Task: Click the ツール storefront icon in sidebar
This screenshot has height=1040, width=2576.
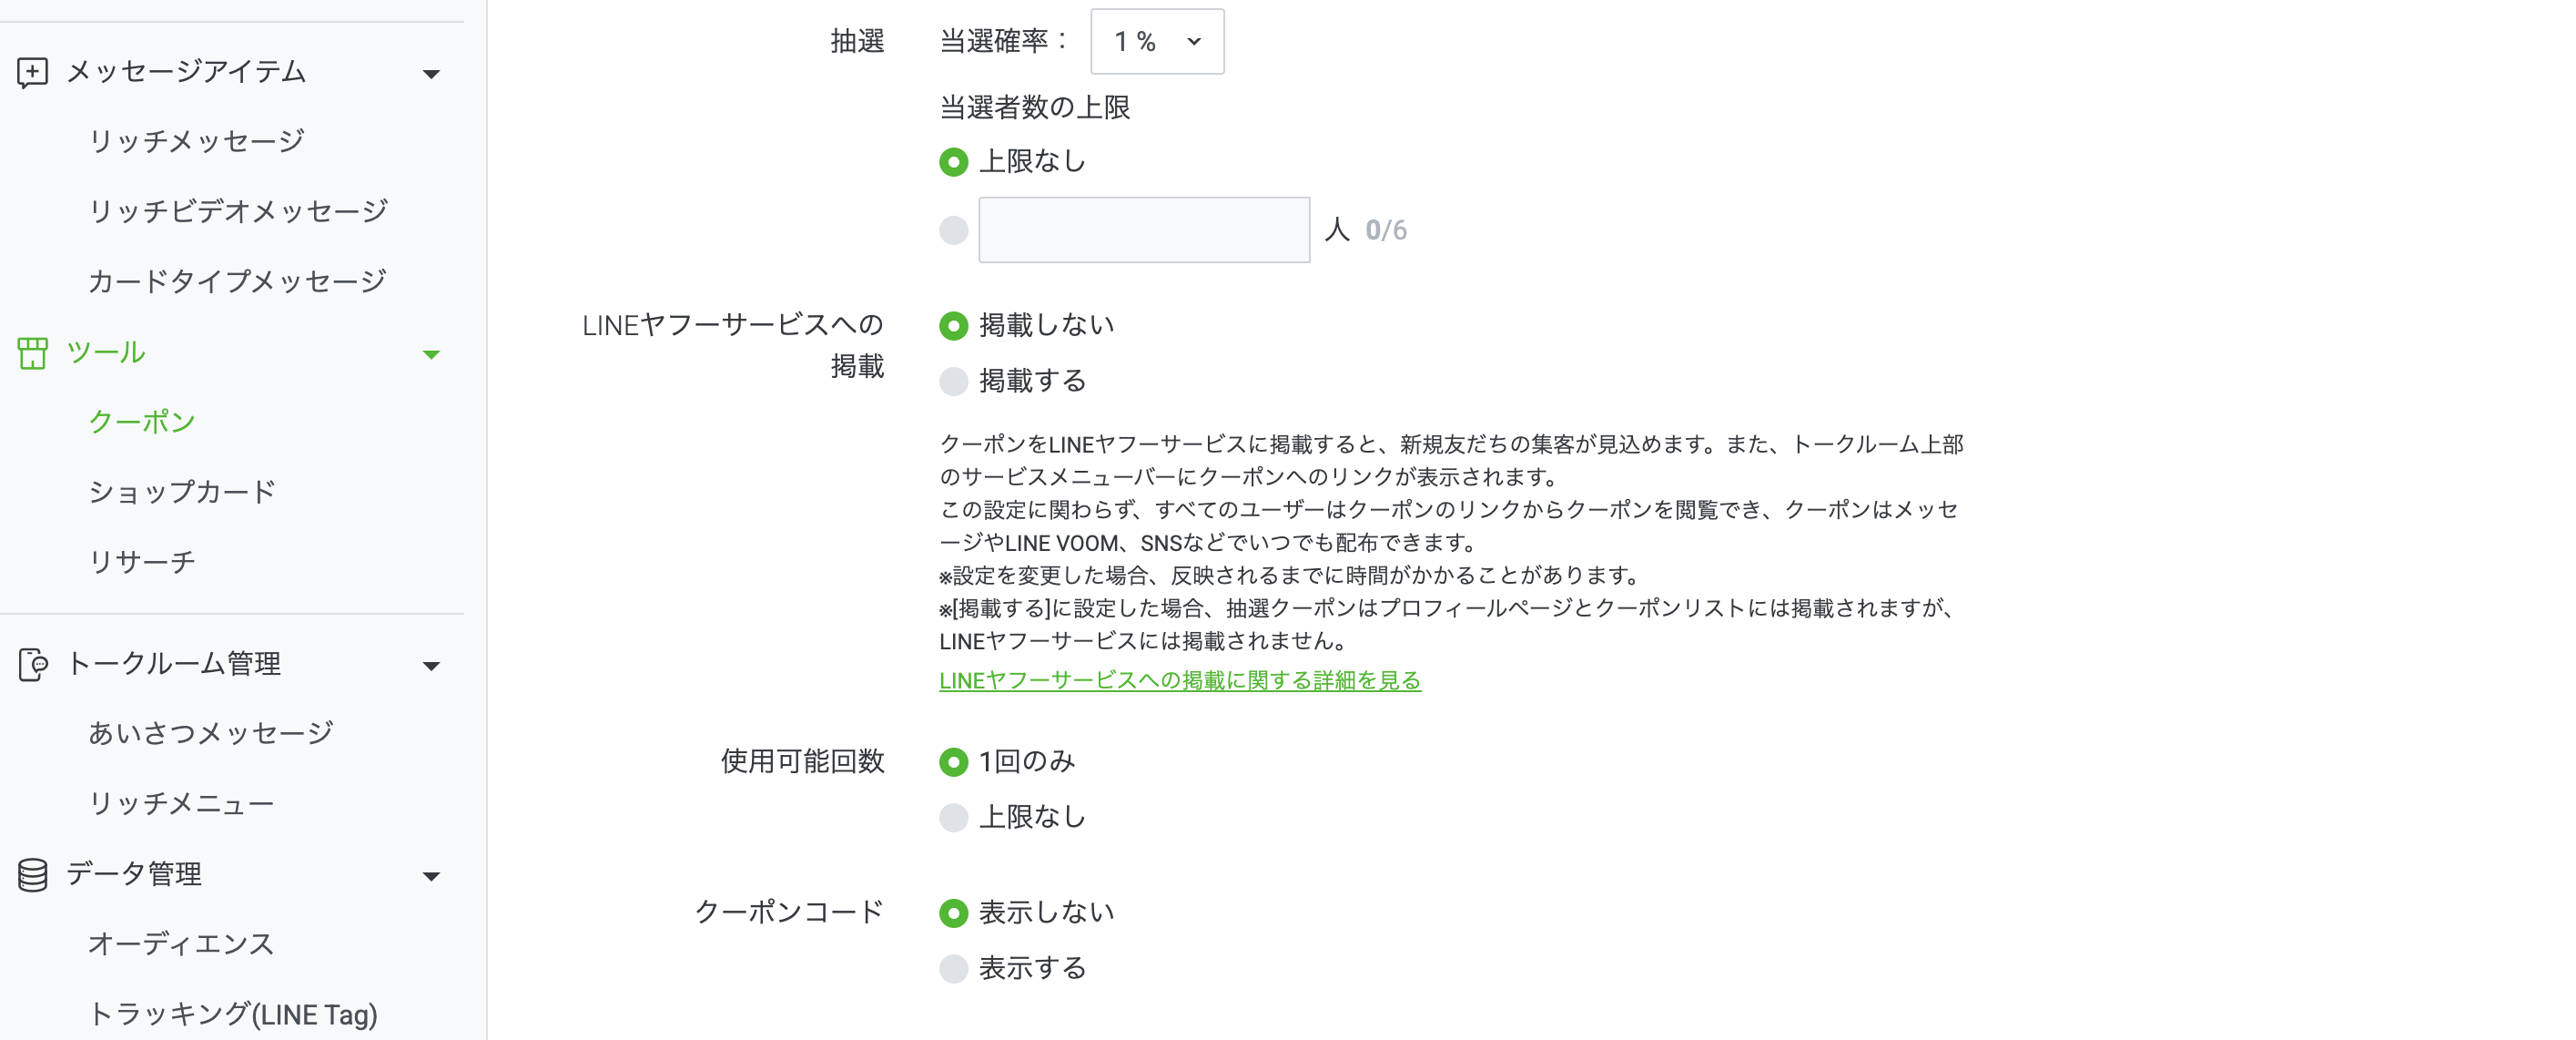Action: point(33,352)
